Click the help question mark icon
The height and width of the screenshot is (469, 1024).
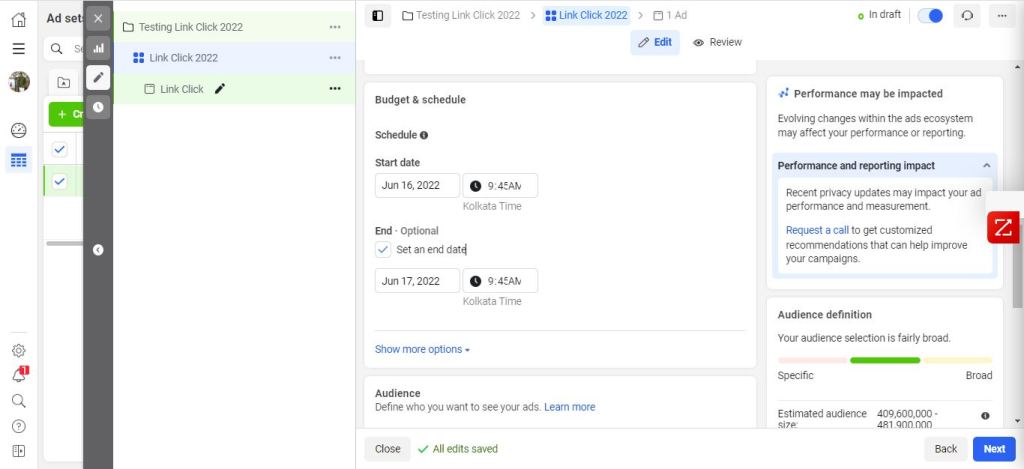tap(18, 426)
